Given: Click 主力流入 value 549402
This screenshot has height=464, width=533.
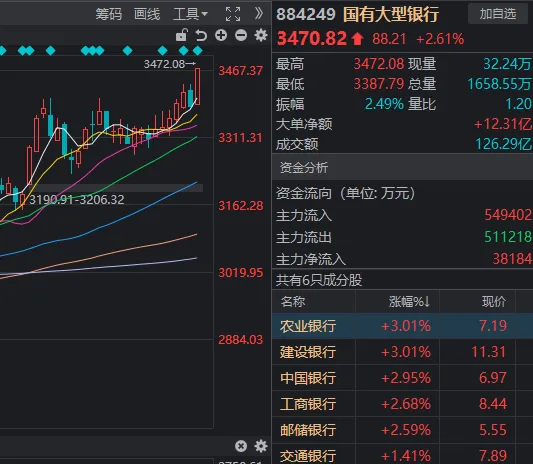Looking at the screenshot, I should (508, 215).
